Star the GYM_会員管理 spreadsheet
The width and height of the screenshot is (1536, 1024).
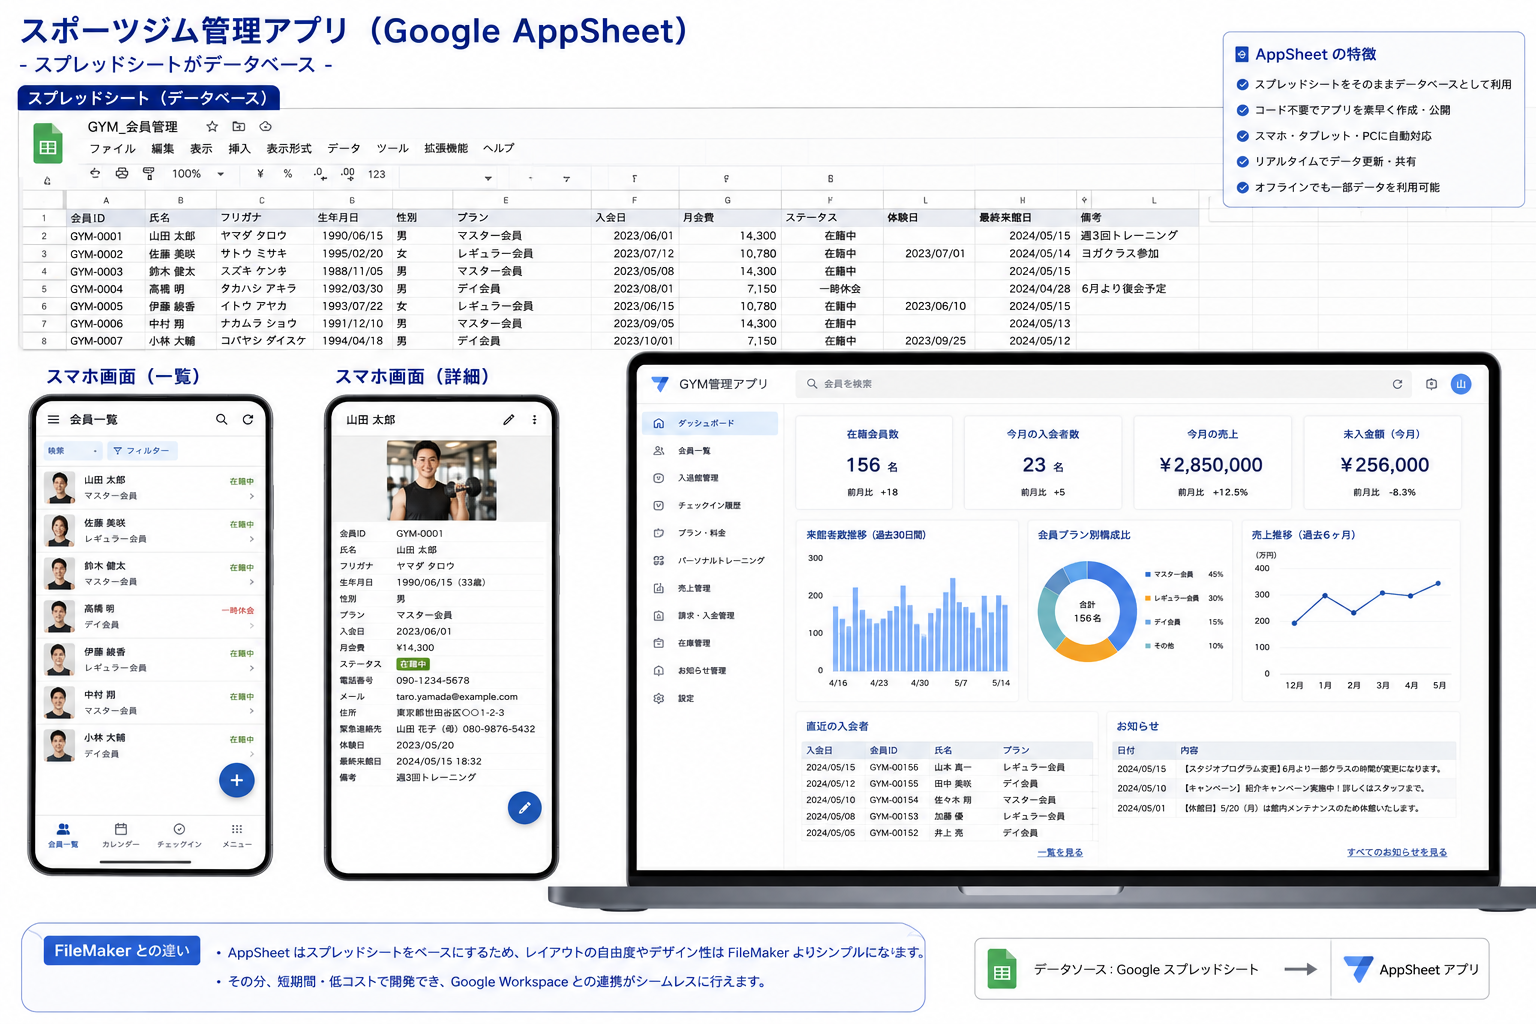click(212, 127)
